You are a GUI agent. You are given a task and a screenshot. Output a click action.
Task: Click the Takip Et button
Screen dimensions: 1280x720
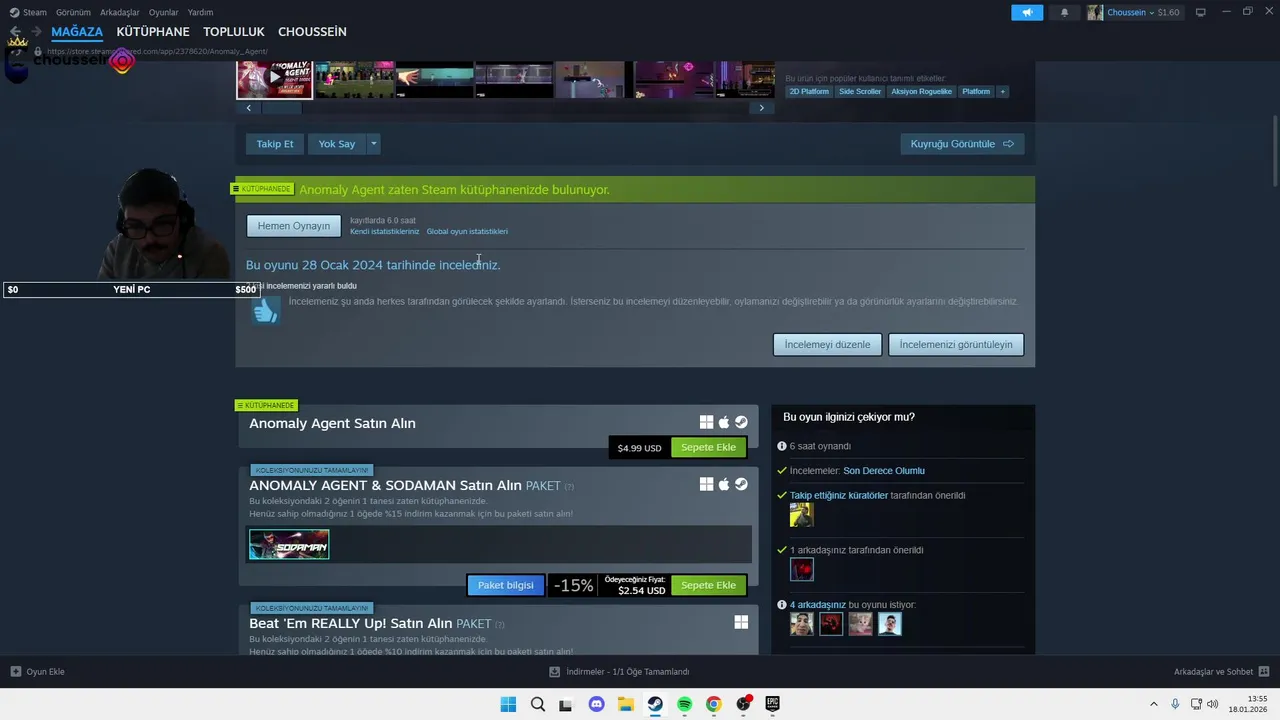coord(275,144)
